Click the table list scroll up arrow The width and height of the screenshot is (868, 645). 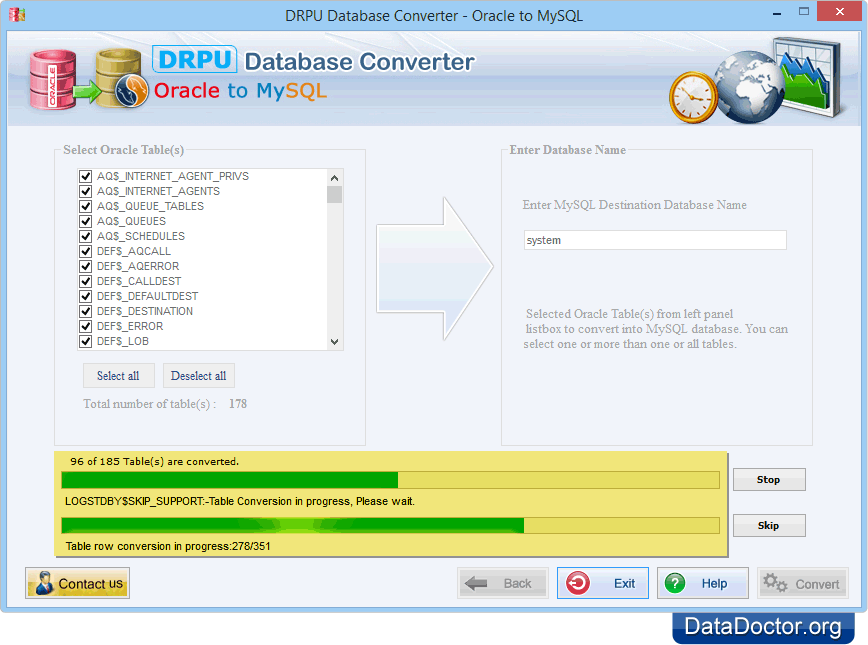pos(334,178)
